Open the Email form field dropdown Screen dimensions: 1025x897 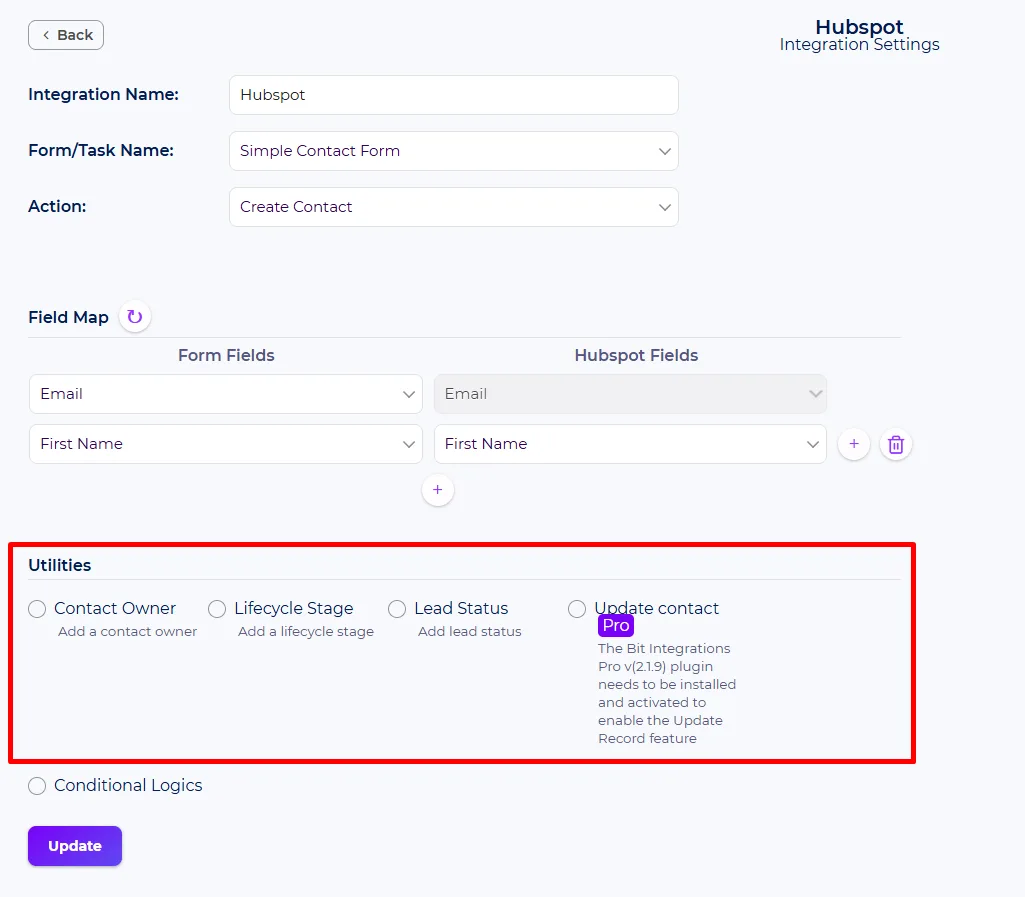(226, 394)
